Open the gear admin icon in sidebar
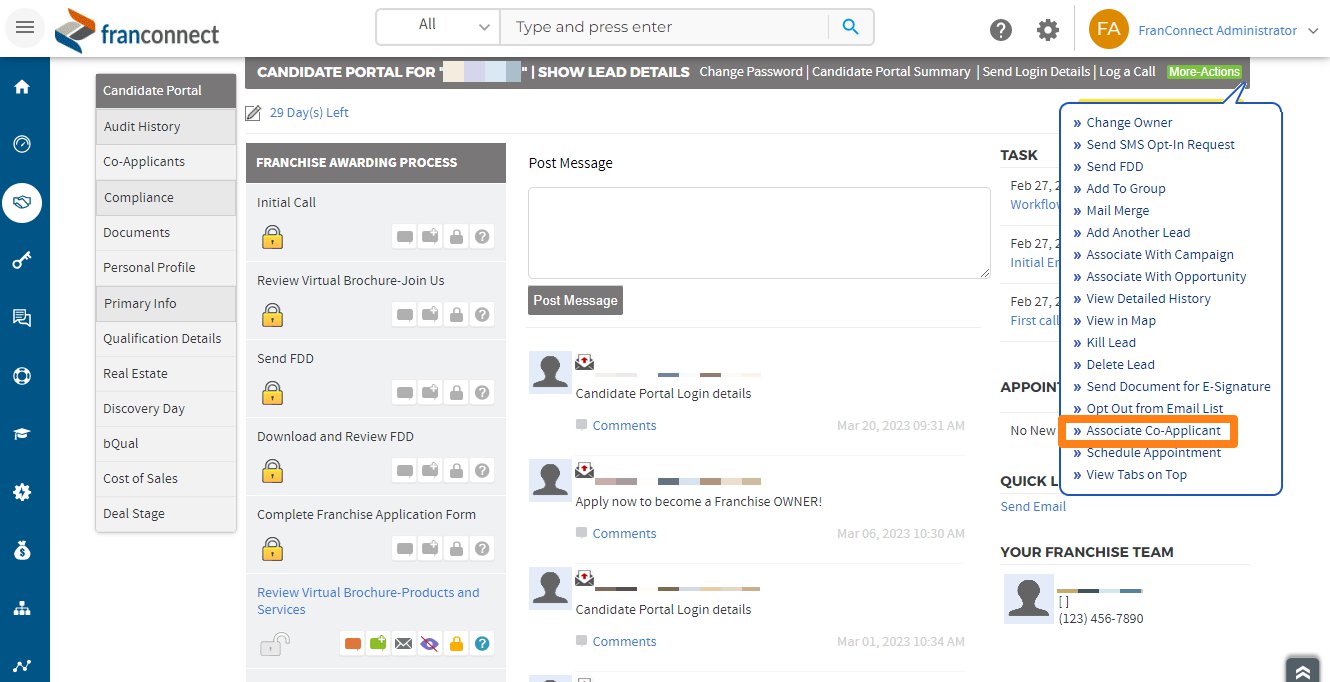 pos(22,492)
